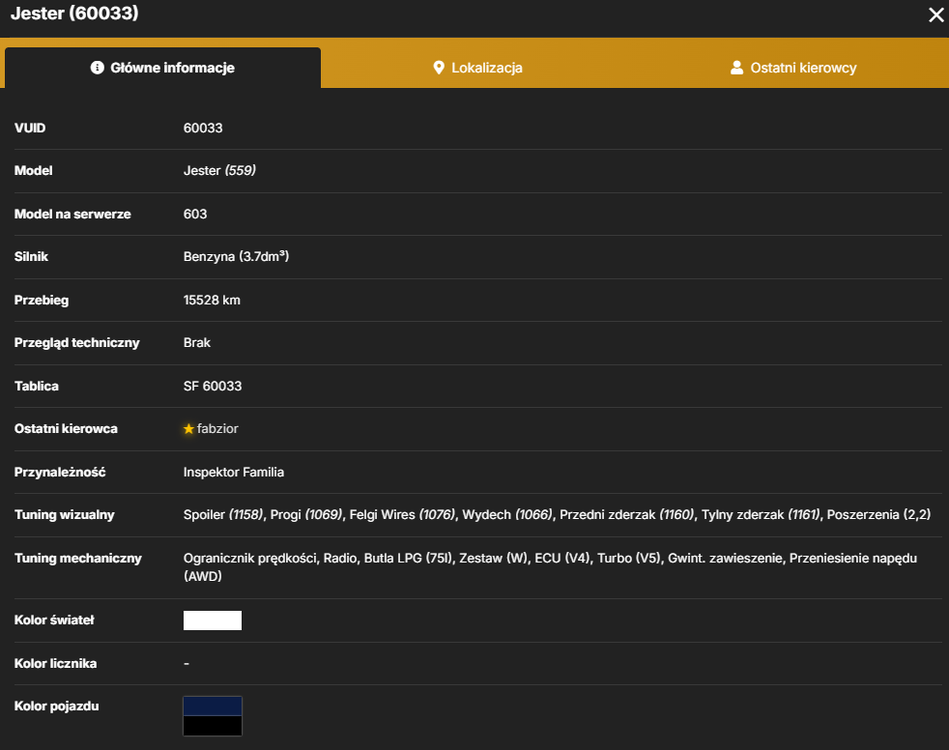
Task: Click the Inspektor Familia affiliation text
Action: pos(234,472)
